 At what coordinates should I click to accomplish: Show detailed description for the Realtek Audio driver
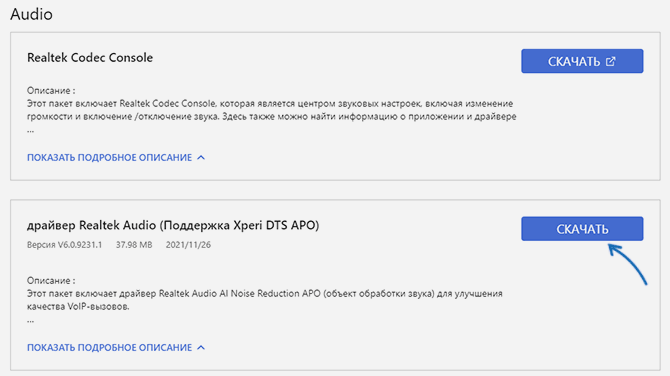109,348
